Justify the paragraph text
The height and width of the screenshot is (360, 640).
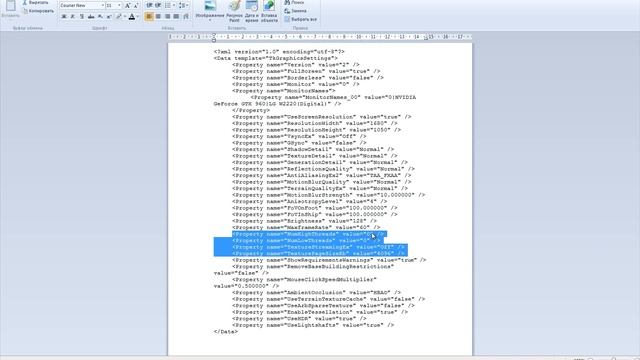(x=176, y=17)
